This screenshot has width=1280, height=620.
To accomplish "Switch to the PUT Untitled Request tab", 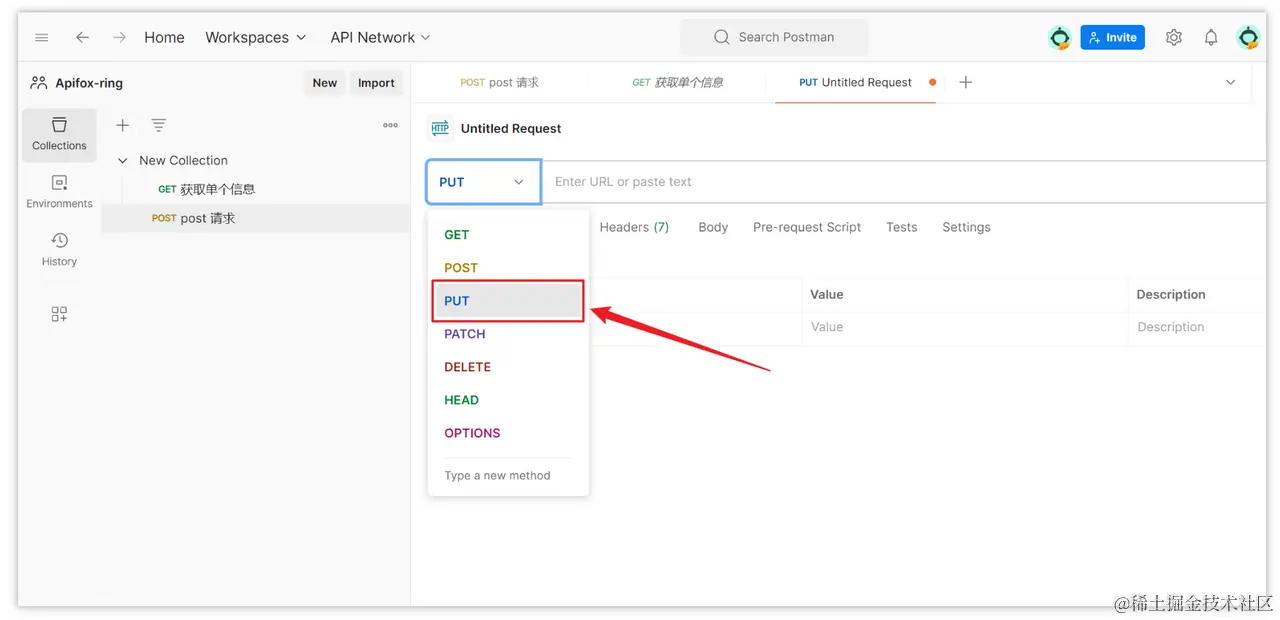I will 856,82.
